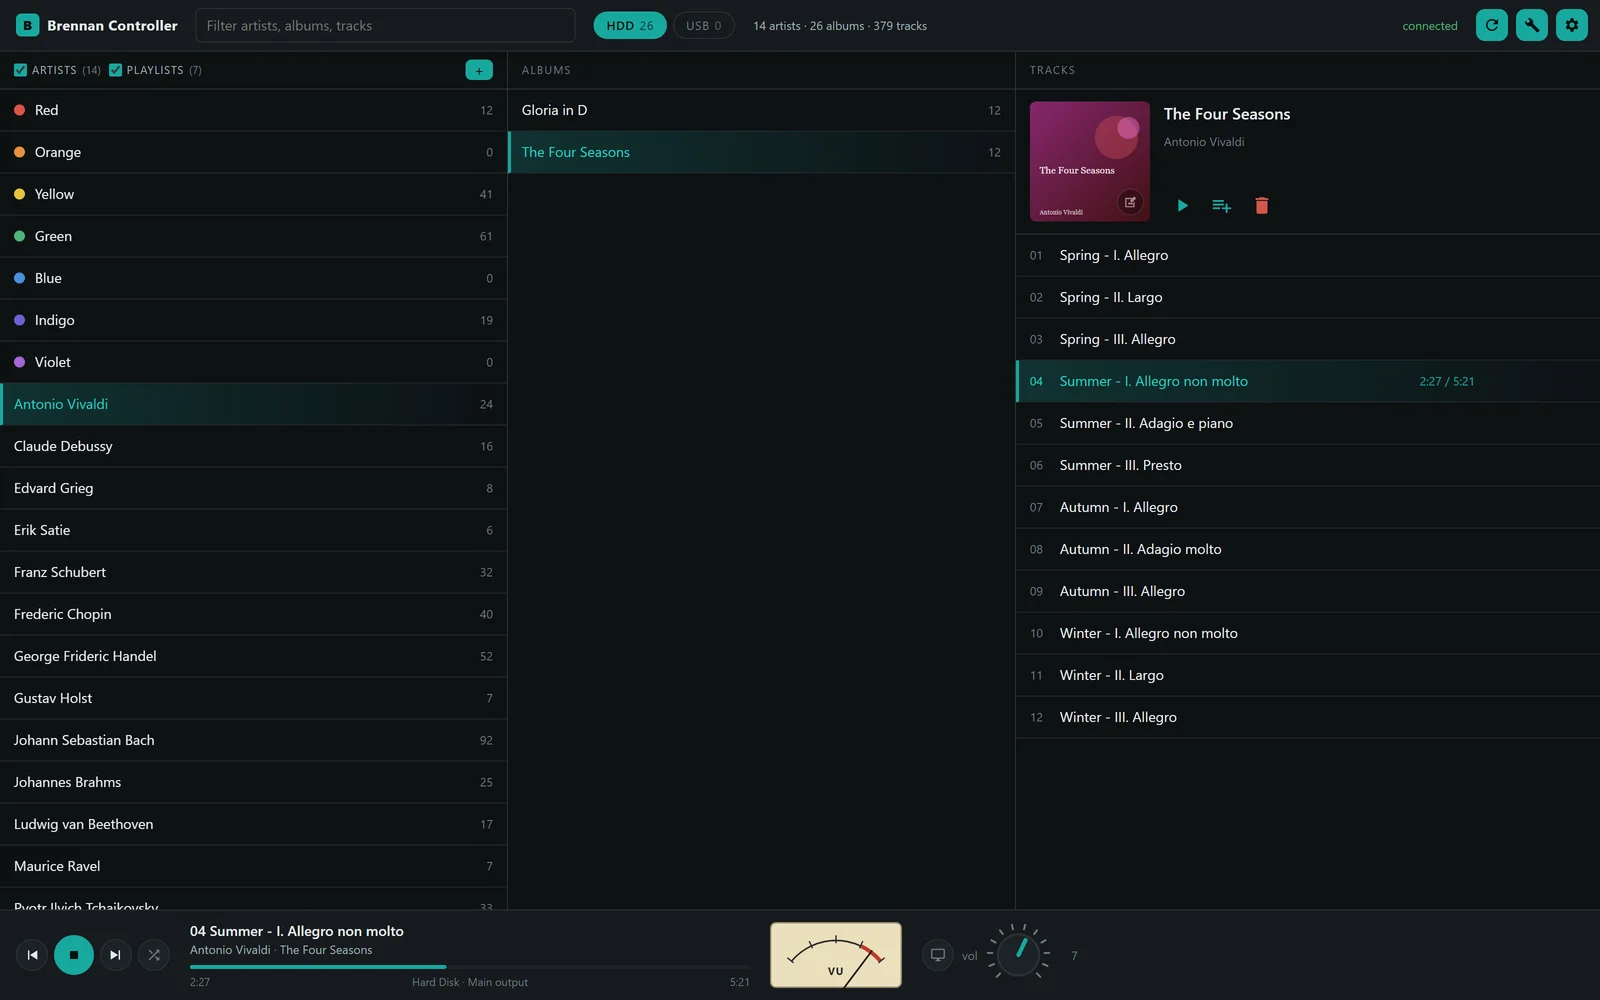1600x1000 pixels.
Task: Open the Indigo playlist
Action: tap(253, 320)
